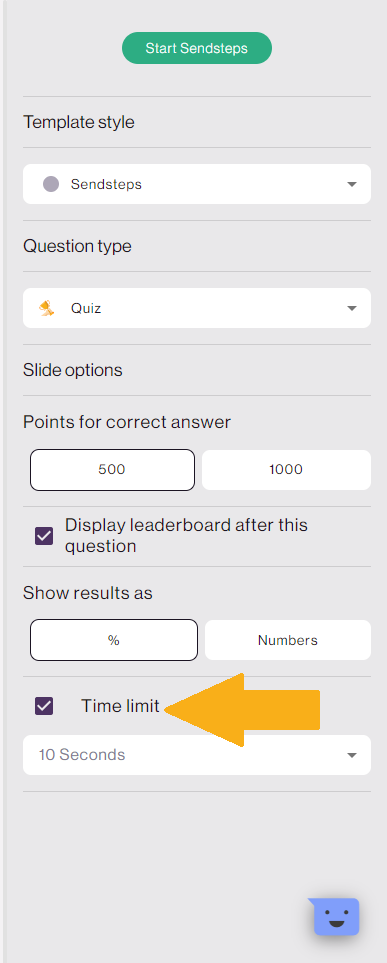This screenshot has width=387, height=963.
Task: Click the Sendsteps template color circle
Action: (51, 184)
